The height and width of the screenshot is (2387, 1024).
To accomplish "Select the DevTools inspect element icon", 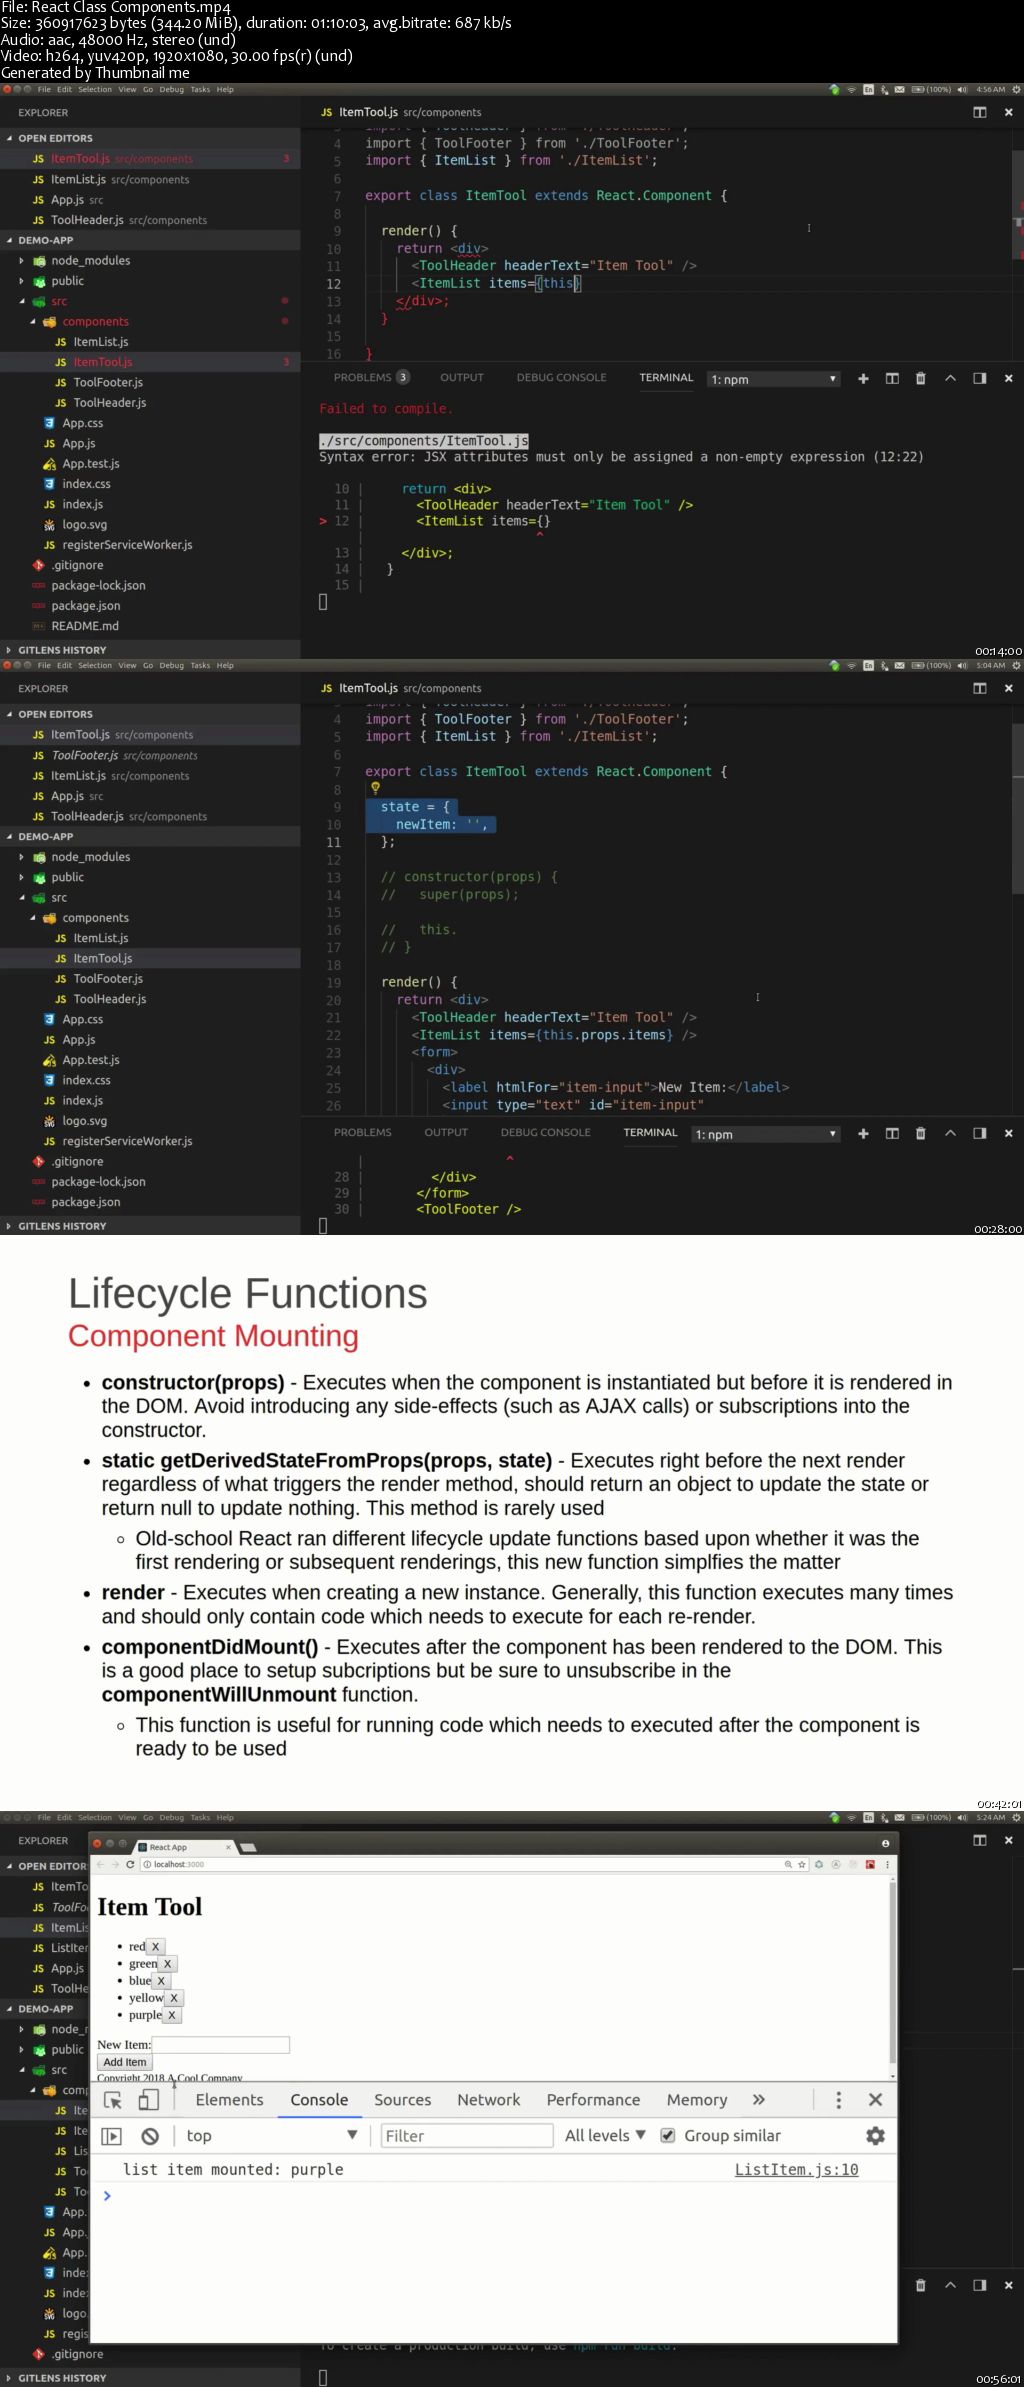I will 113,2100.
